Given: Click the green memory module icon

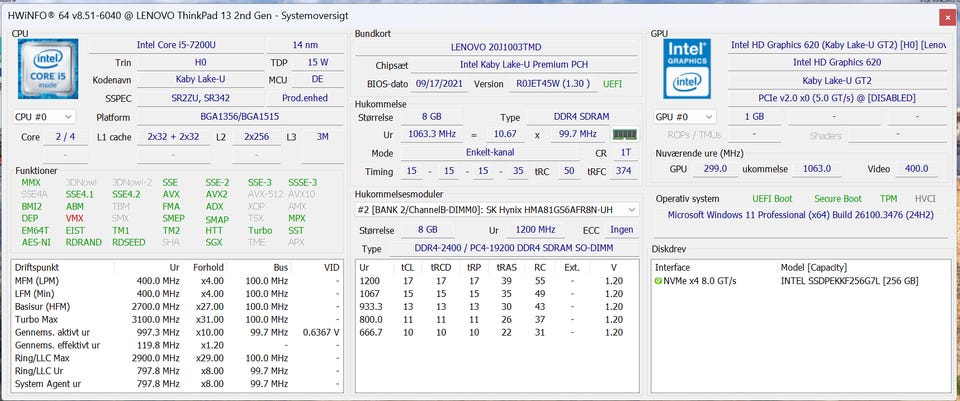Looking at the screenshot, I should coord(626,134).
